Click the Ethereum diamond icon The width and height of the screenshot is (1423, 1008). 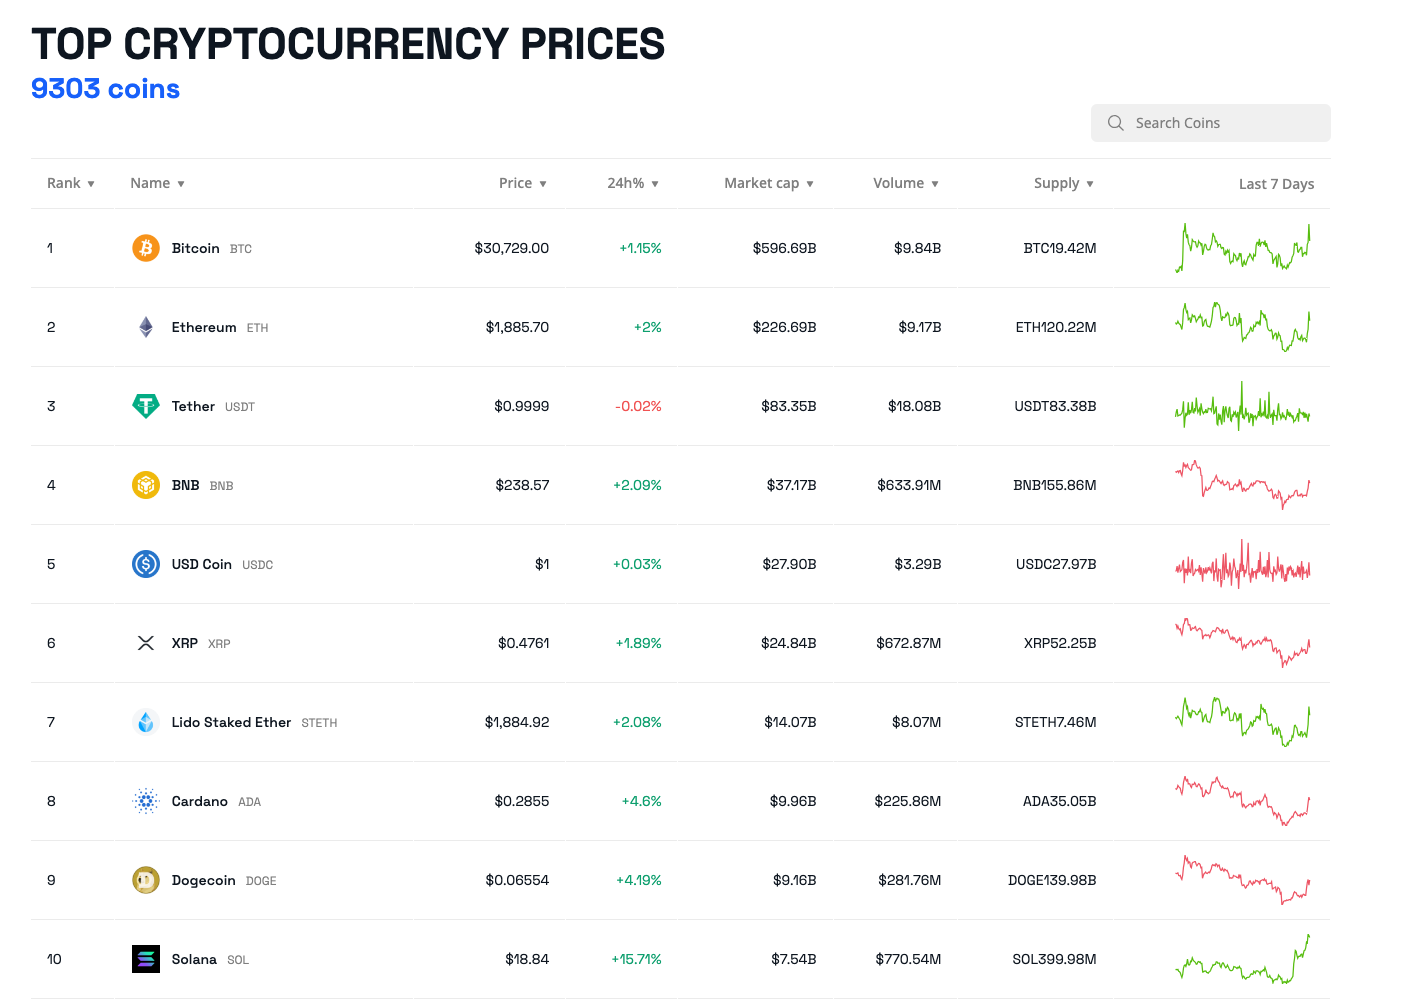146,327
